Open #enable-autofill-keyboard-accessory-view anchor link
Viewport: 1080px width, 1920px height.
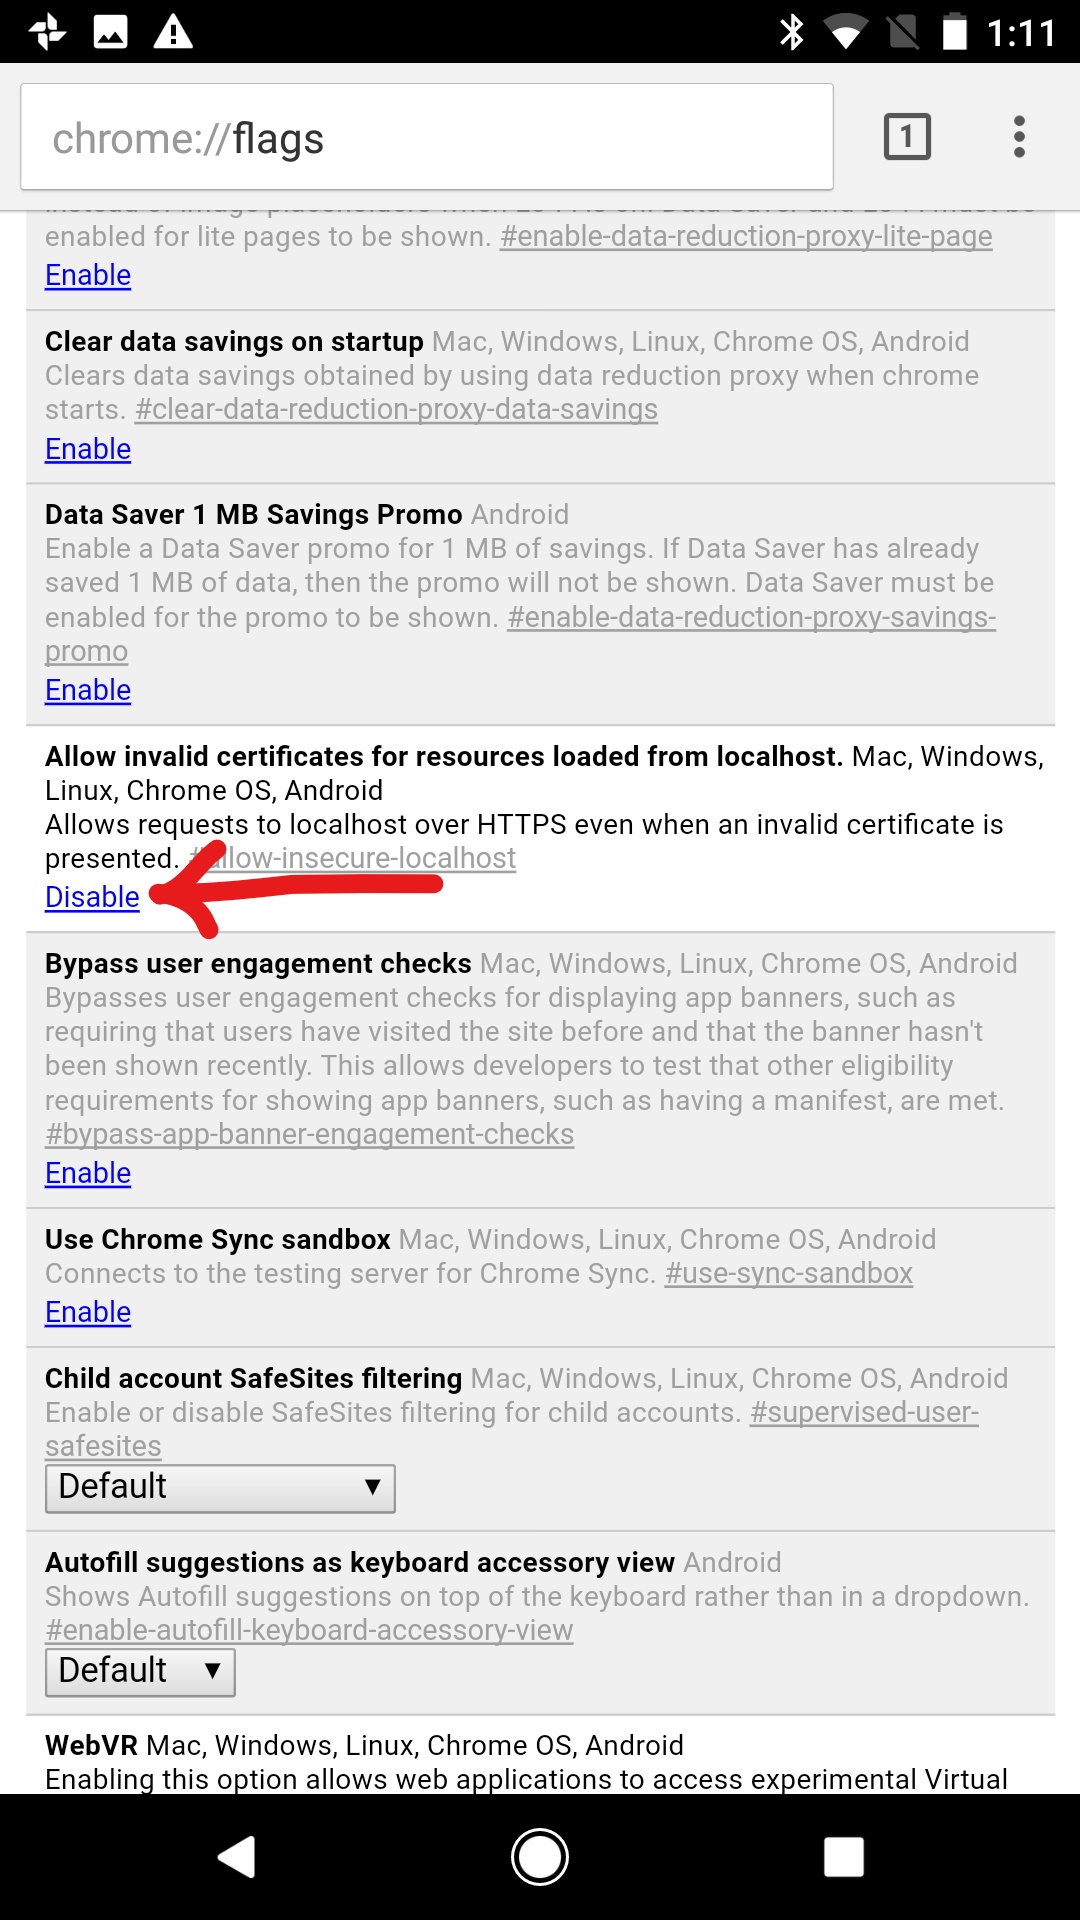(309, 1630)
